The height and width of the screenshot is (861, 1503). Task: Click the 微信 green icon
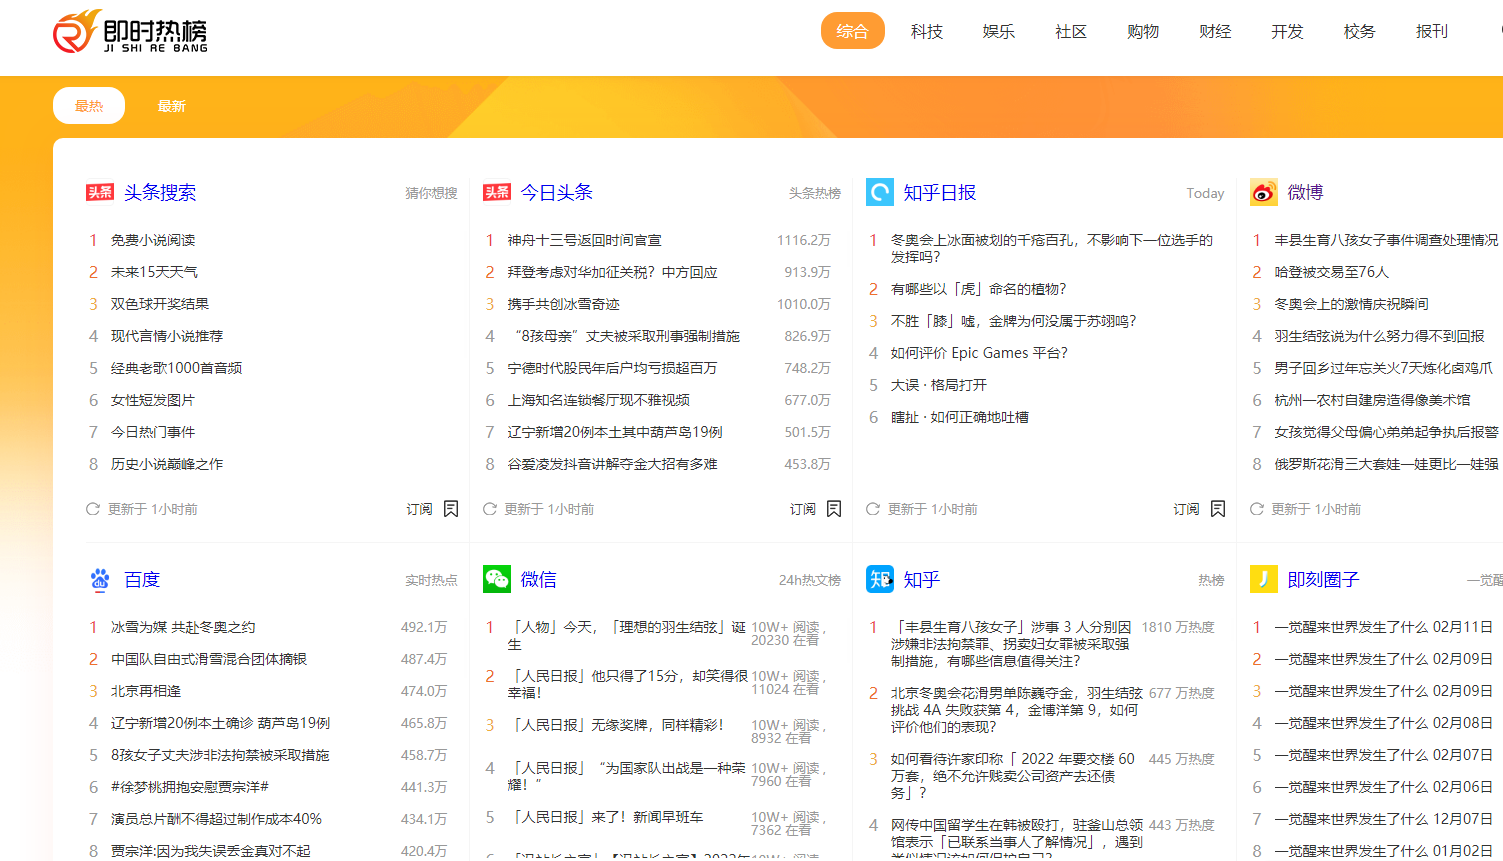pyautogui.click(x=497, y=579)
